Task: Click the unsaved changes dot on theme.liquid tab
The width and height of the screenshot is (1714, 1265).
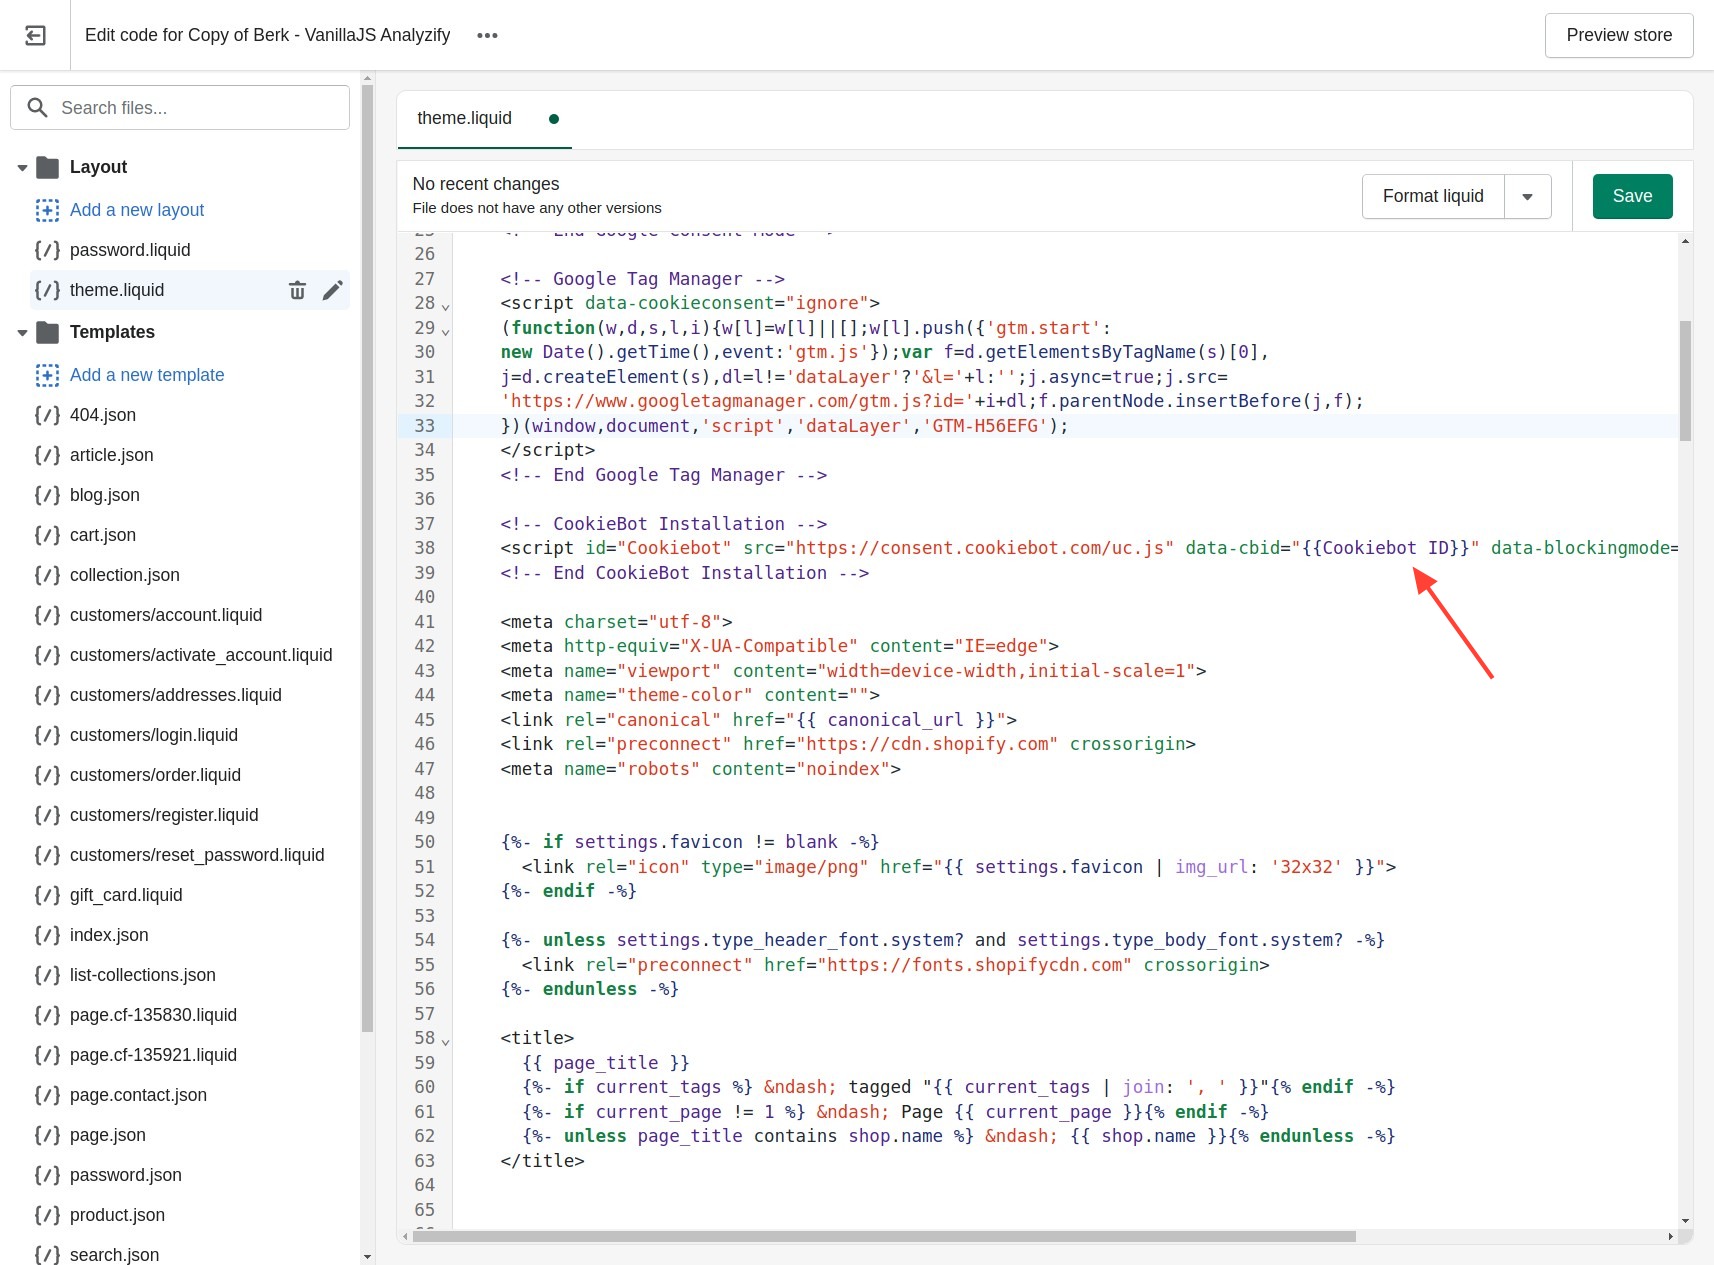Action: pyautogui.click(x=554, y=119)
